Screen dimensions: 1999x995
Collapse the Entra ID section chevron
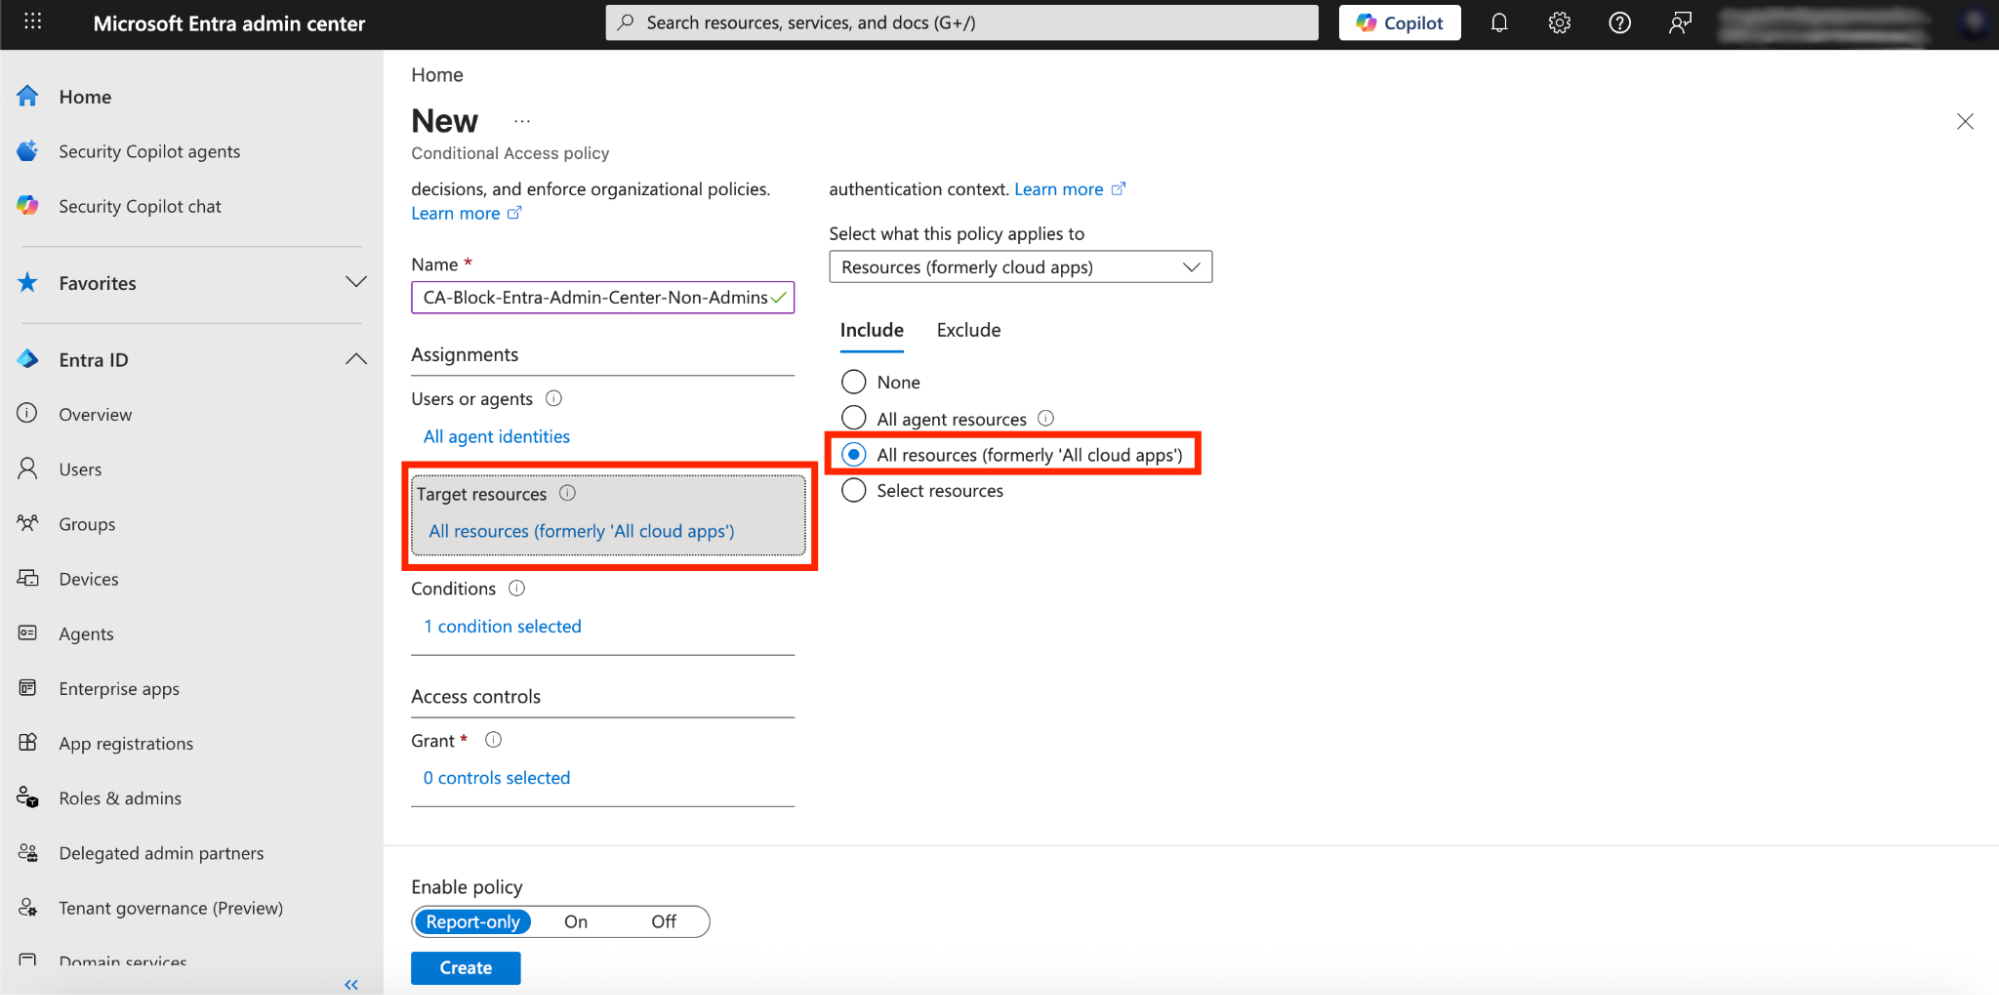(356, 359)
